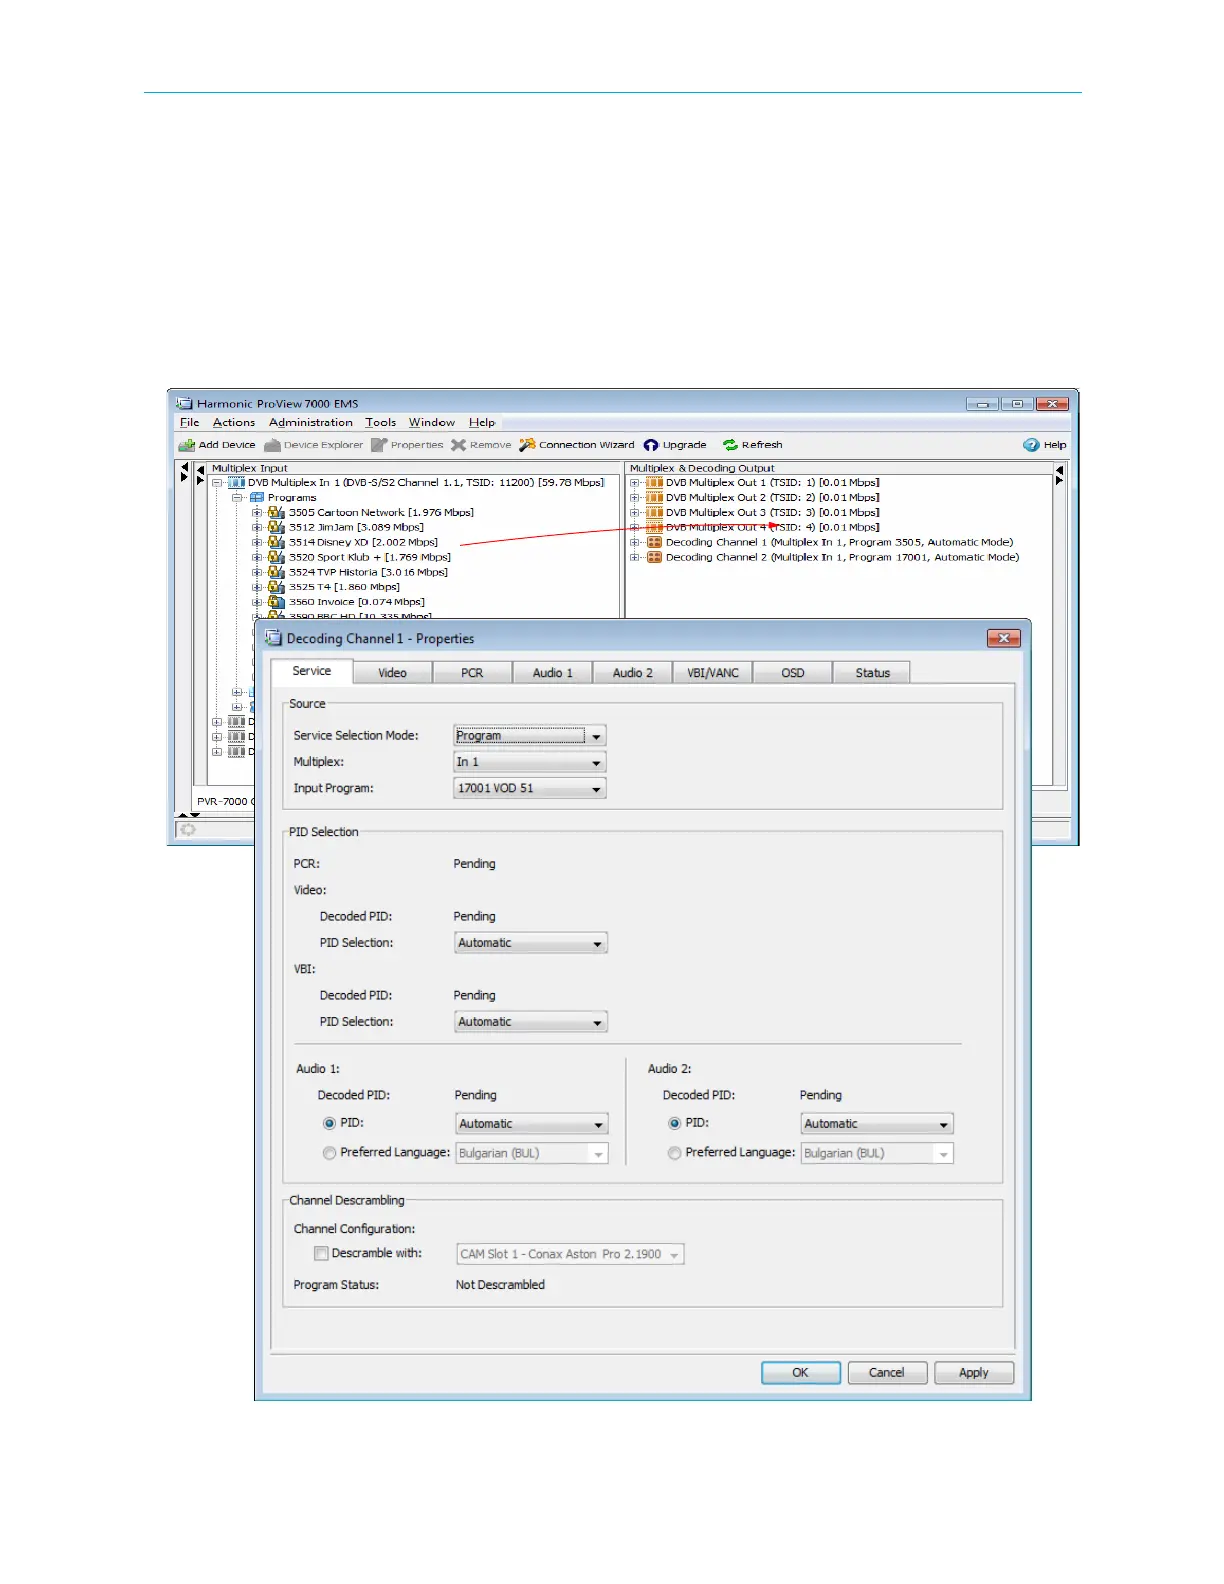Open the VBI/VANC tab
1224x1584 pixels.
(713, 673)
